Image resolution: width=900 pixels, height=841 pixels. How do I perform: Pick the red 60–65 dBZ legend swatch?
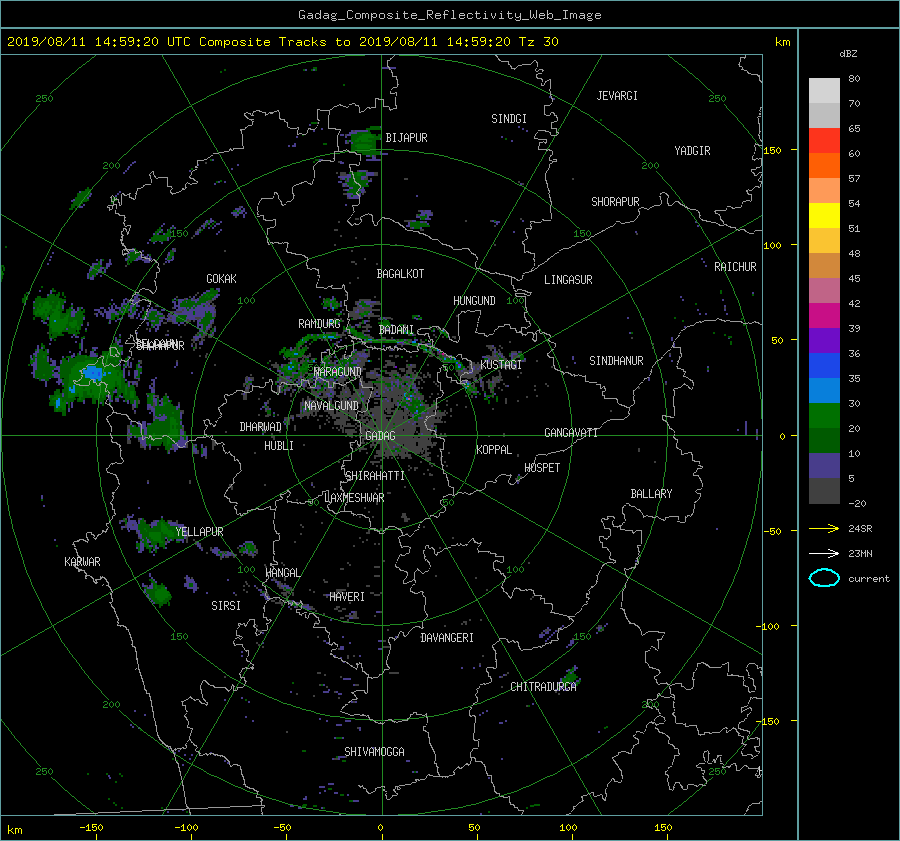[x=824, y=141]
